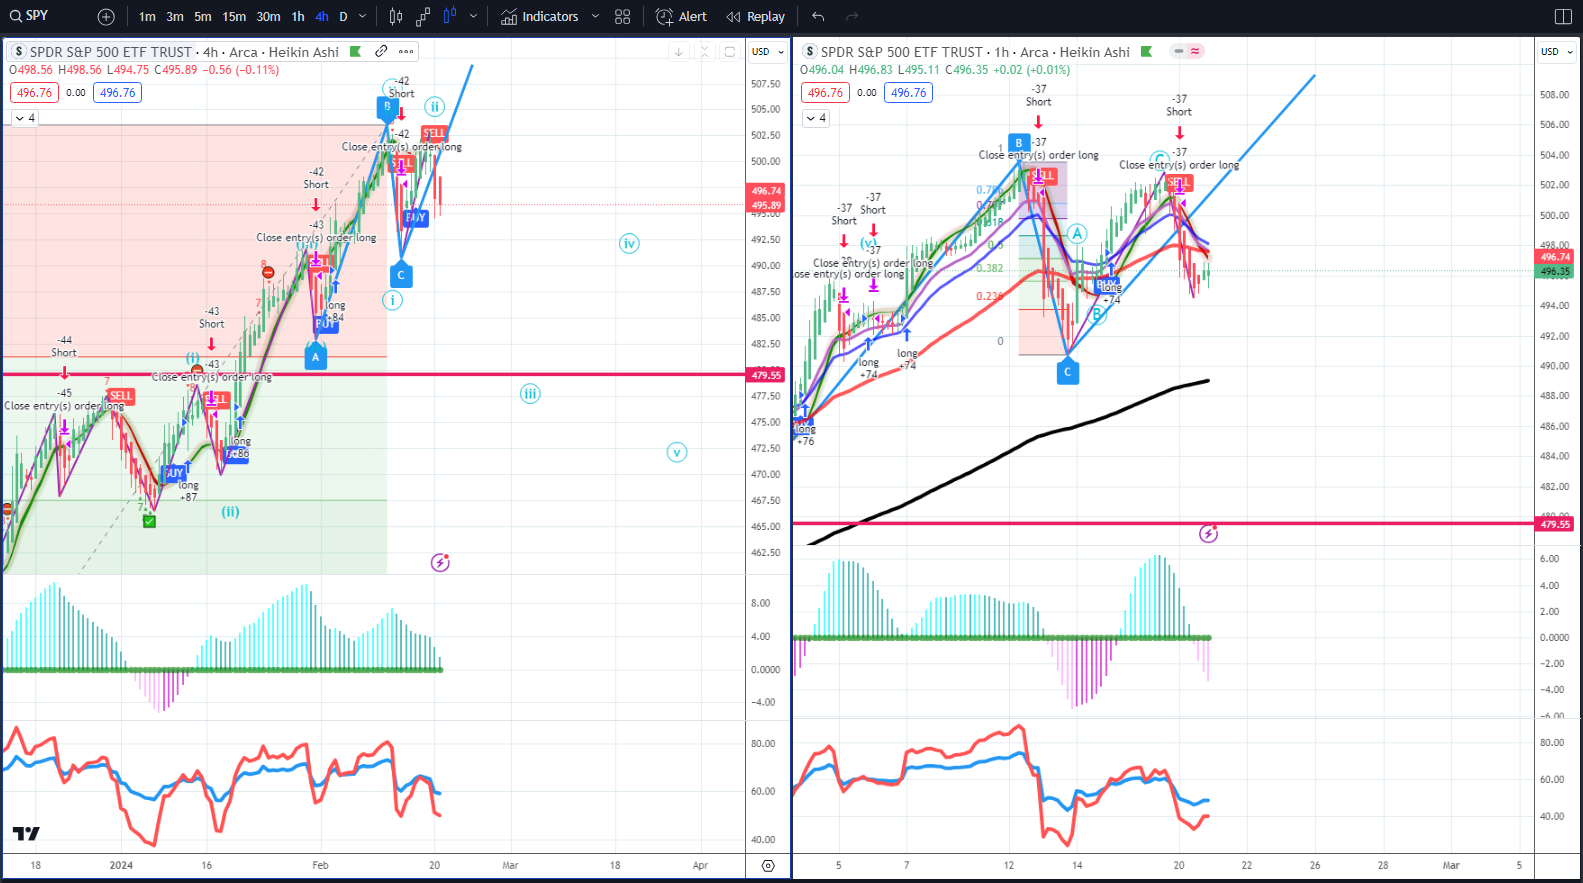Screen dimensions: 1583x883
Task: Expand the timeframe interval dropdown arrow
Action: [x=362, y=17]
